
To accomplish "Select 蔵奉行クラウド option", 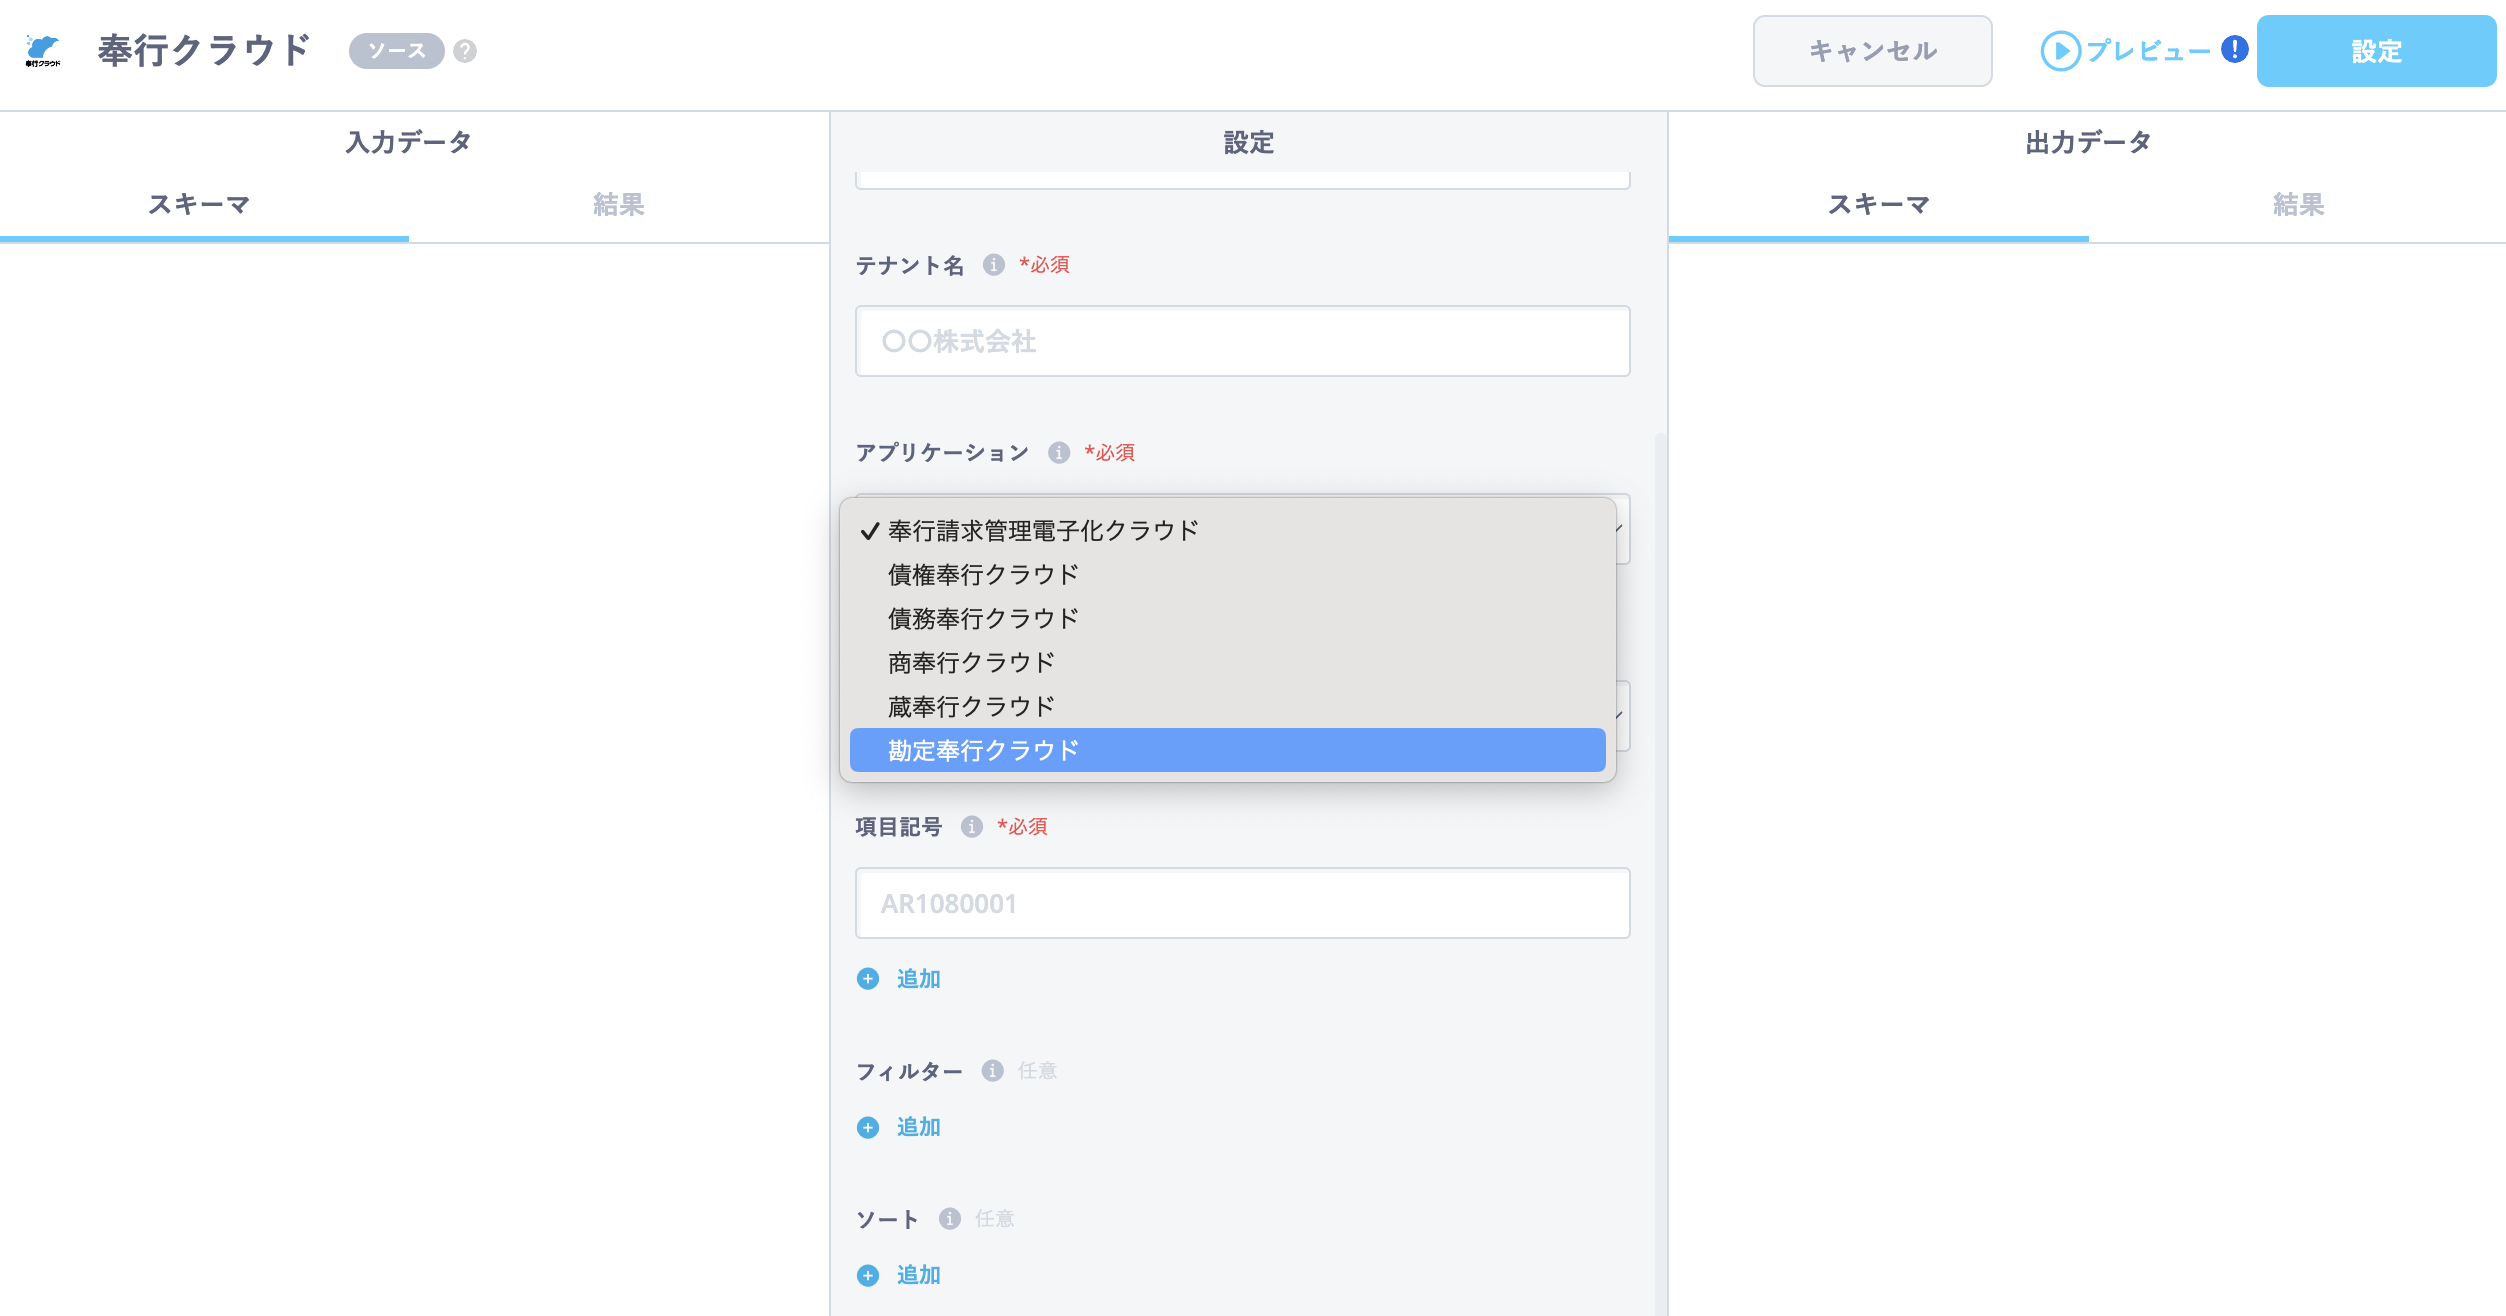I will click(1228, 706).
